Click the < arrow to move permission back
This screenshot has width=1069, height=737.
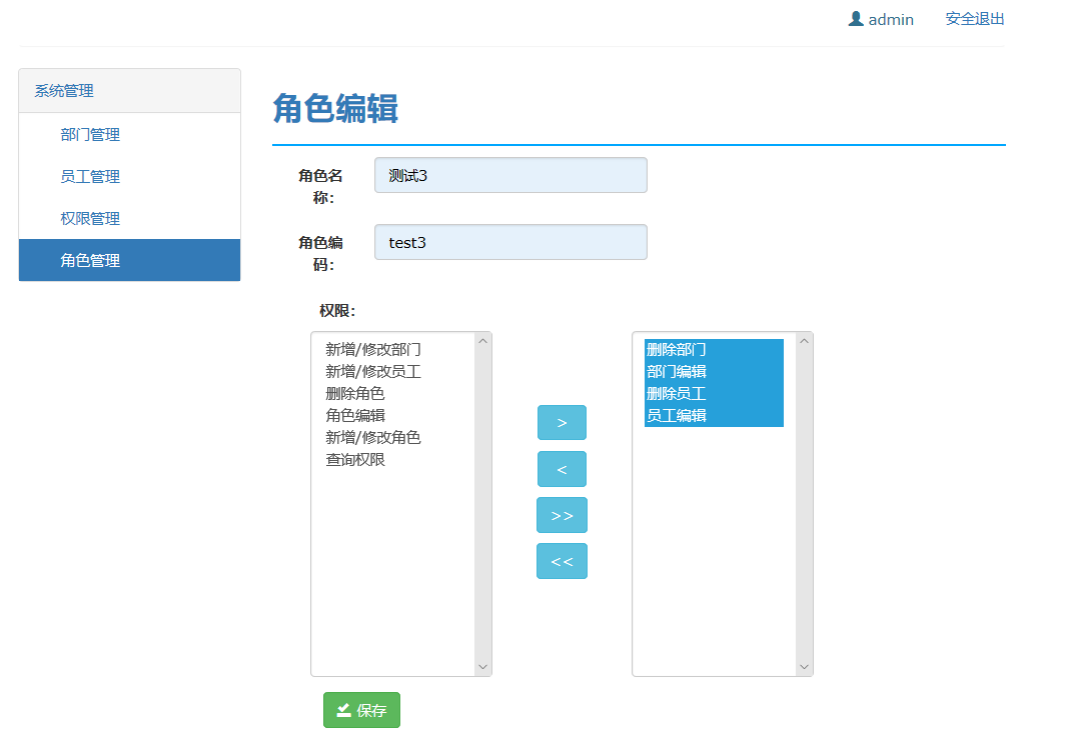tap(561, 468)
